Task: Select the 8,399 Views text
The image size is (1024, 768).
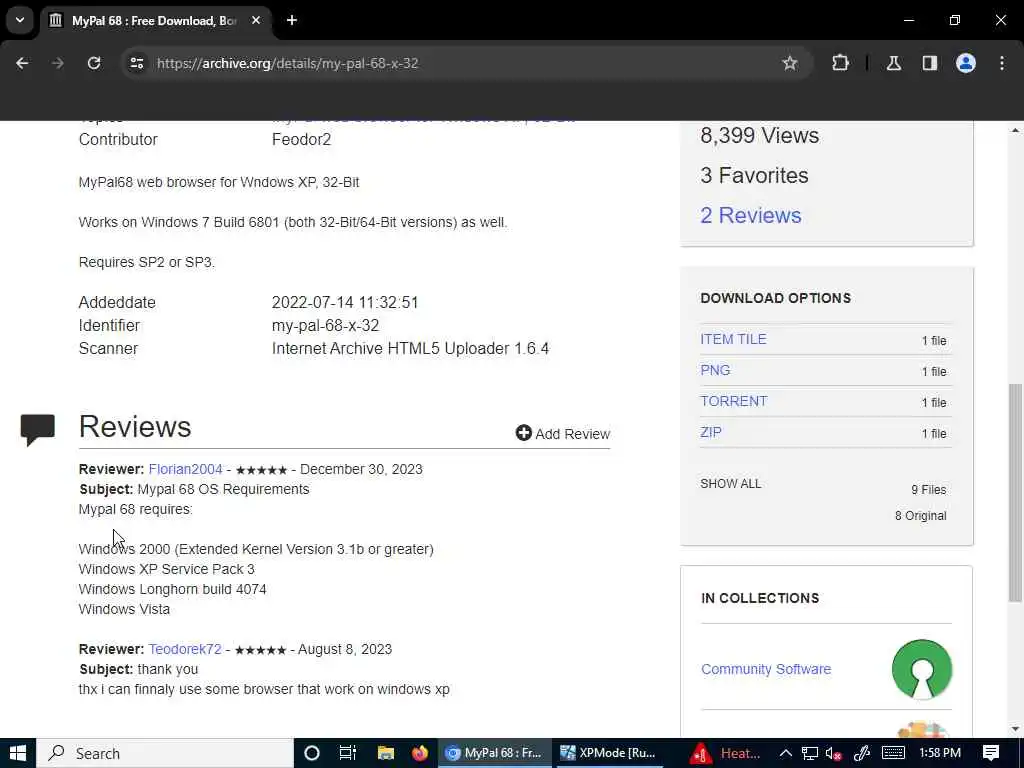Action: click(x=760, y=136)
